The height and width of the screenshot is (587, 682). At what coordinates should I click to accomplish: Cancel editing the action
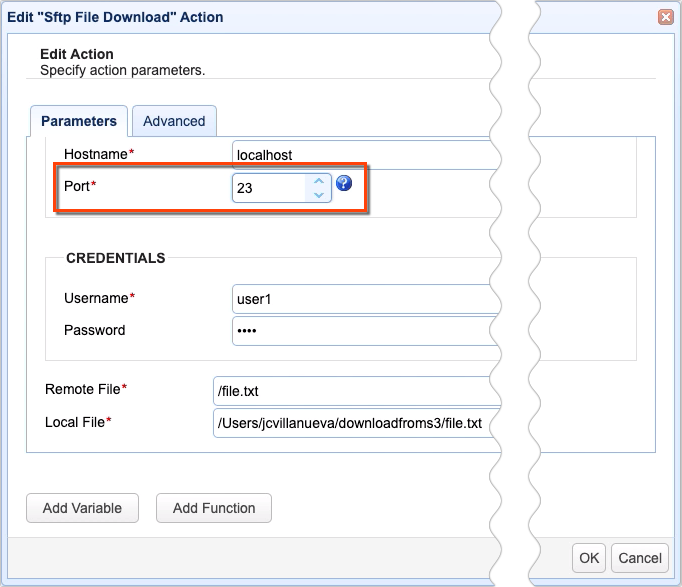click(x=640, y=558)
